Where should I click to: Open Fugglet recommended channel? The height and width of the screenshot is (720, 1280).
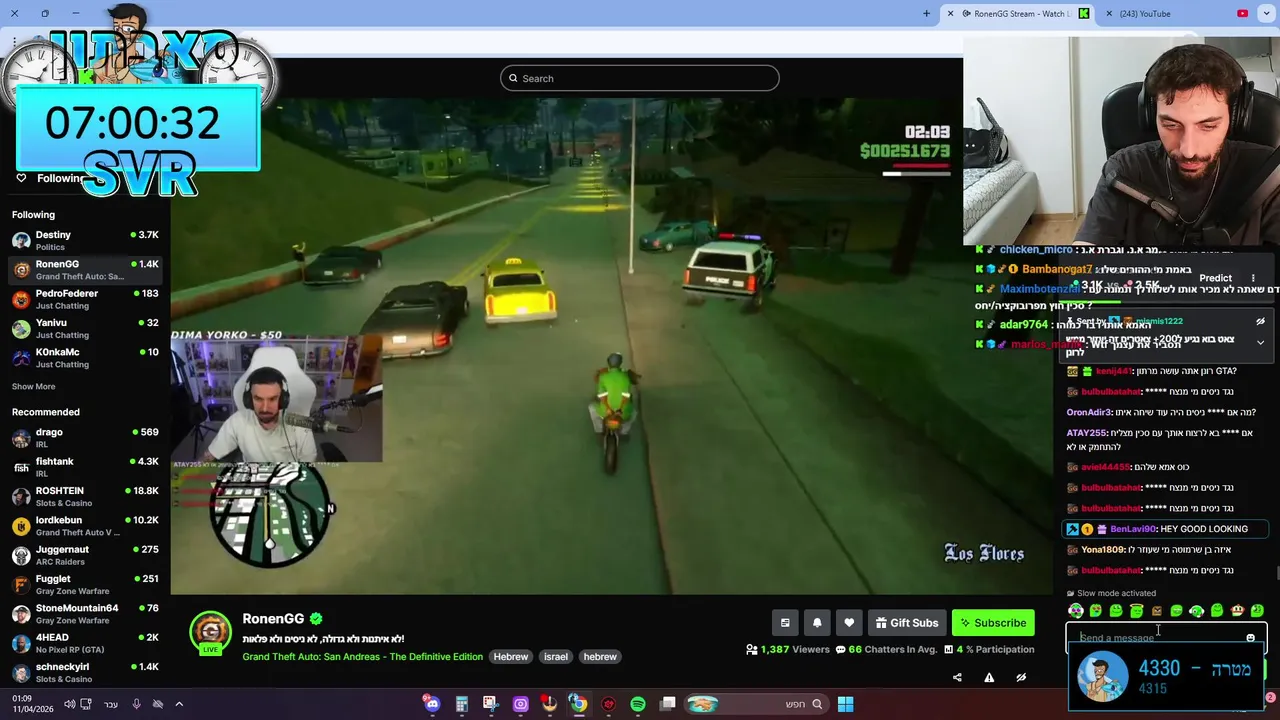click(85, 584)
